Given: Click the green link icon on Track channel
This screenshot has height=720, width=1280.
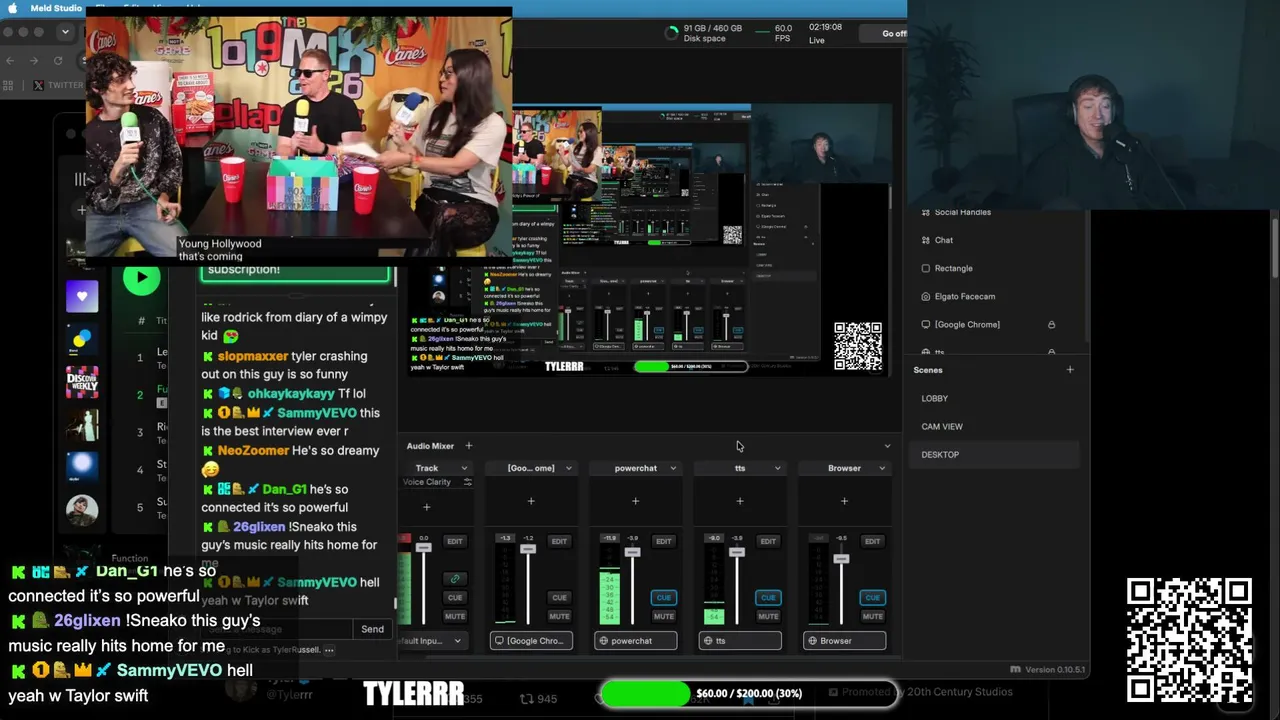Looking at the screenshot, I should coord(455,579).
